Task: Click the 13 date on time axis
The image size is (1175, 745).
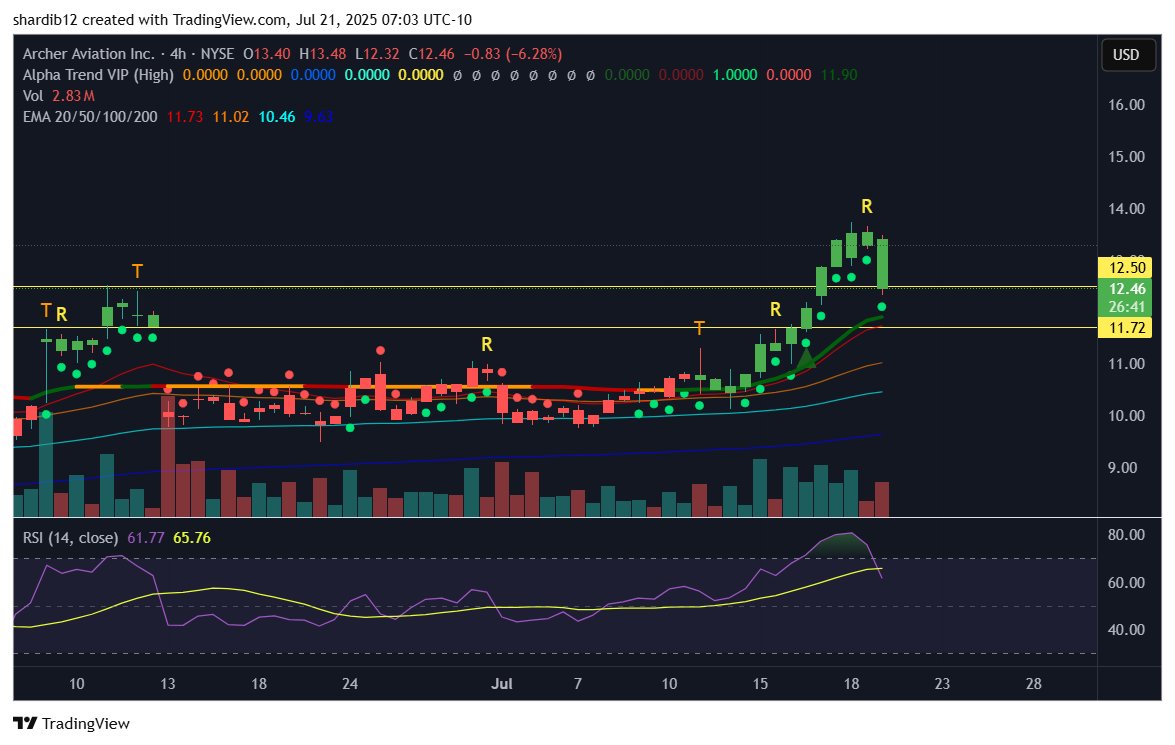Action: [x=168, y=684]
